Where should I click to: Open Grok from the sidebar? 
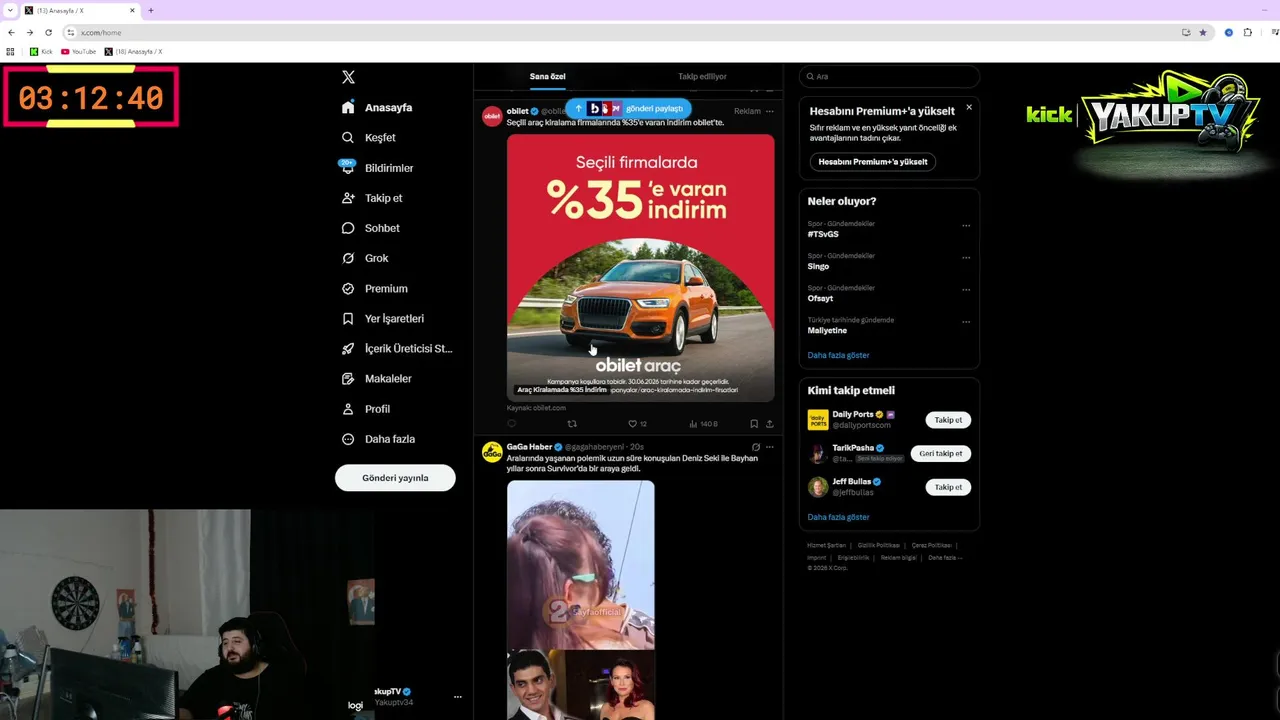click(364, 258)
